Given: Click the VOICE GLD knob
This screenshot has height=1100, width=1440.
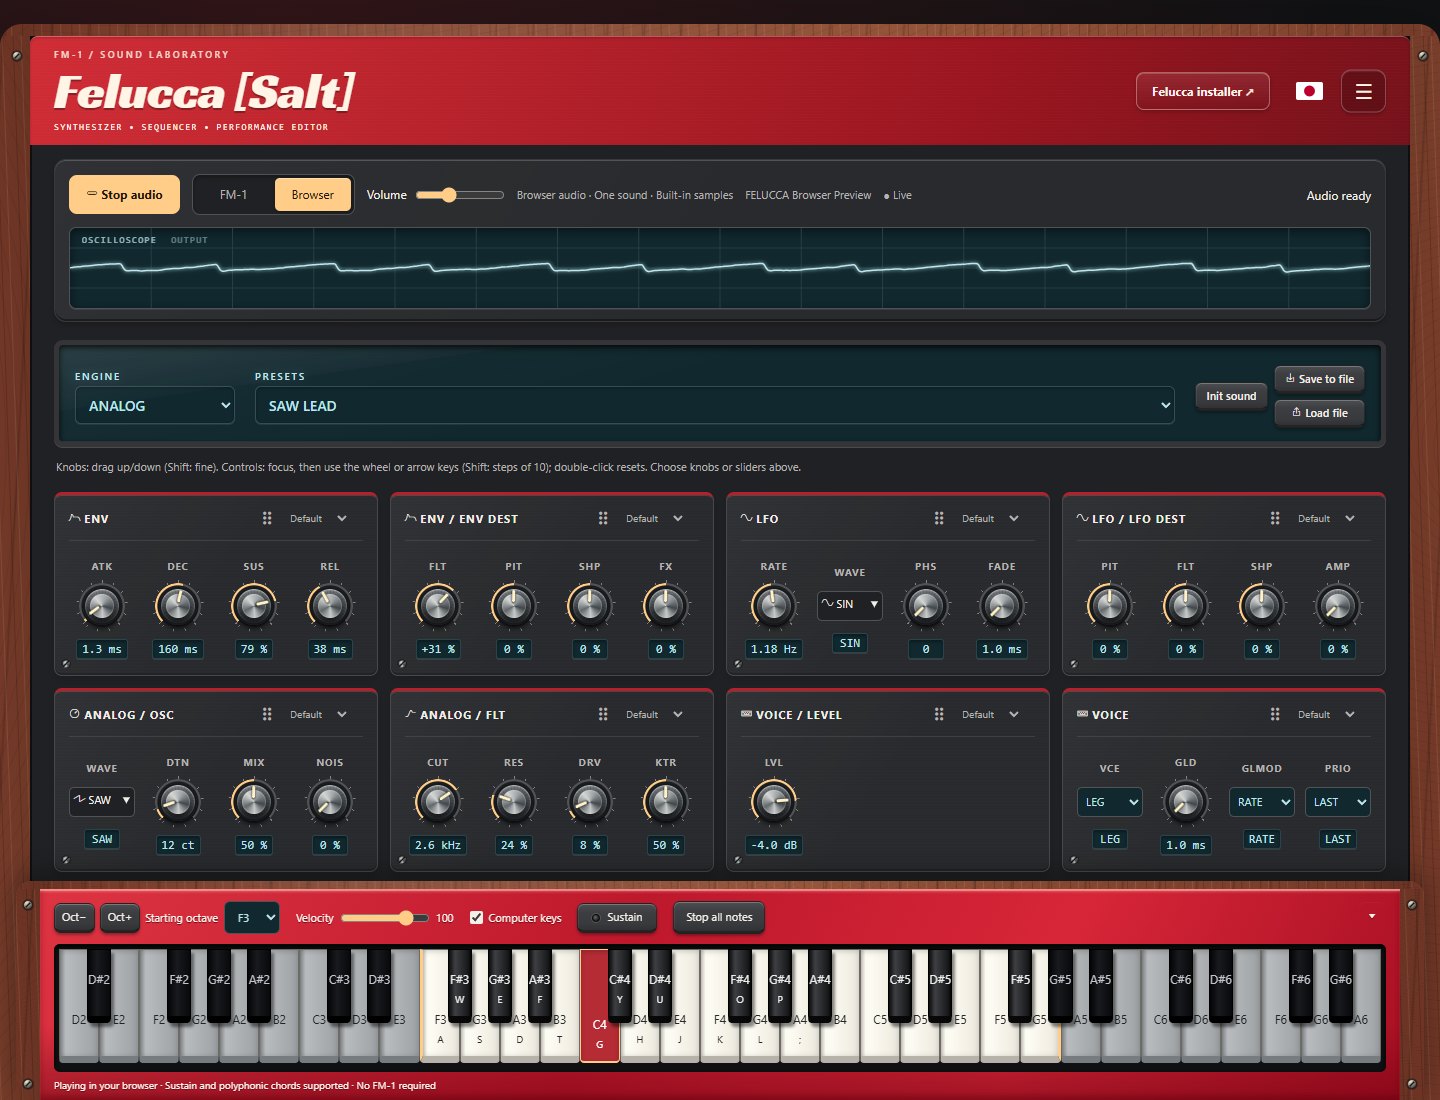Looking at the screenshot, I should pyautogui.click(x=1186, y=801).
